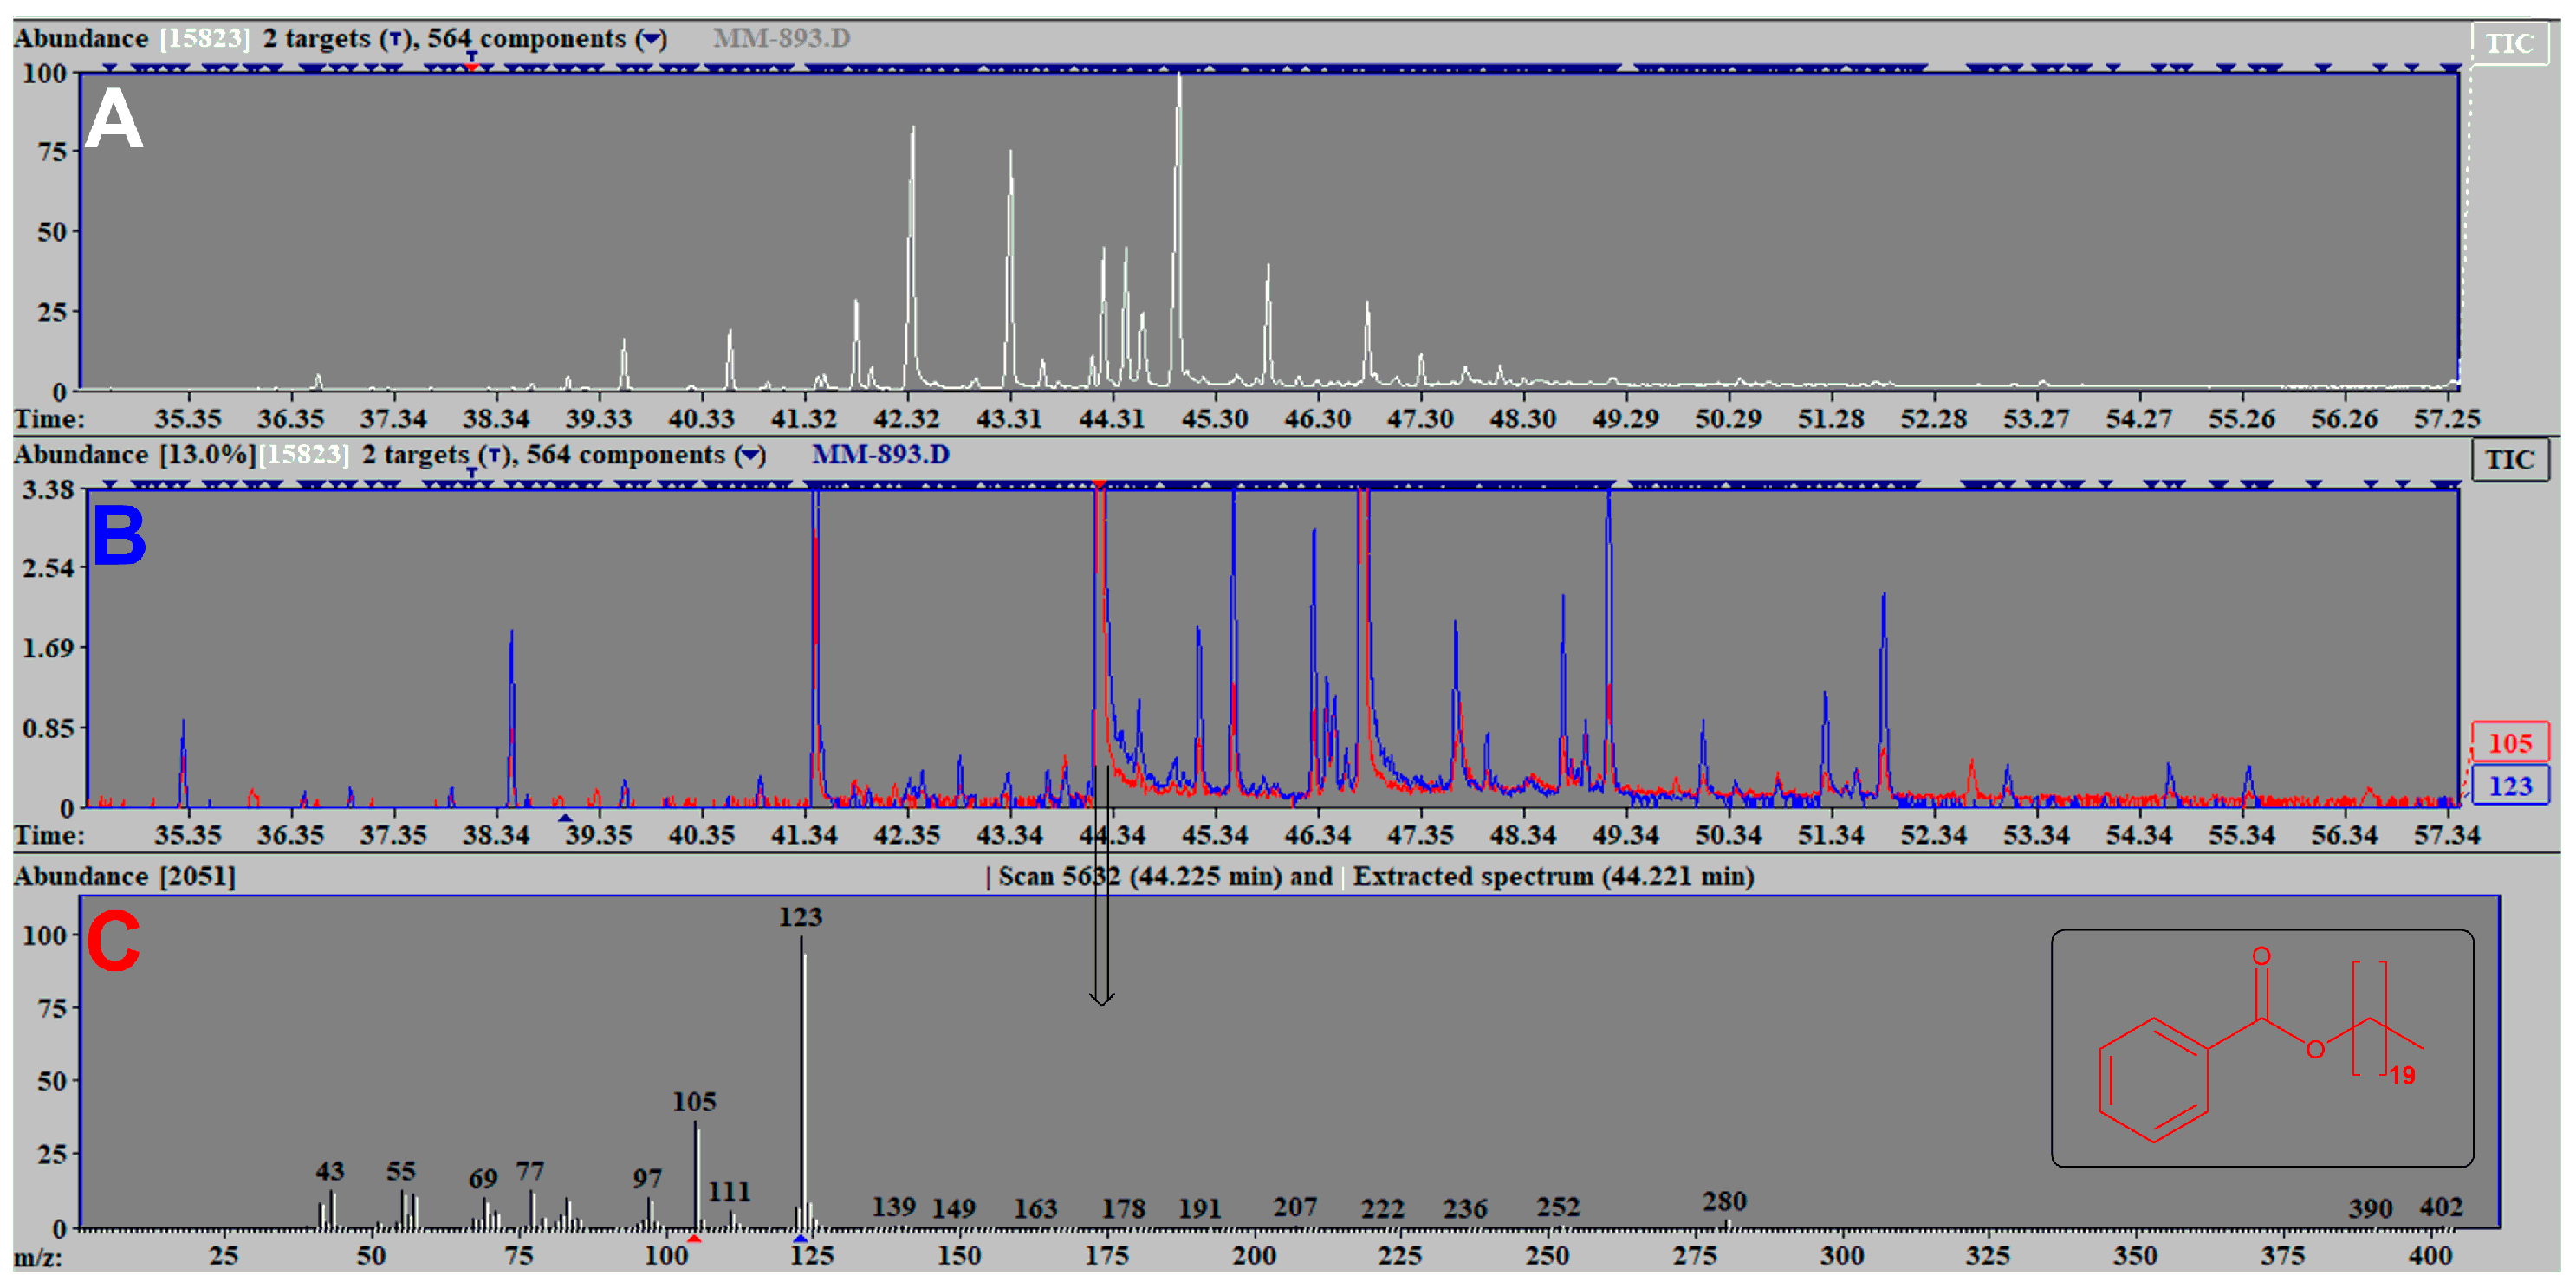The image size is (2576, 1288).
Task: Click blue triangle marker under m/z 123
Action: coord(800,1239)
